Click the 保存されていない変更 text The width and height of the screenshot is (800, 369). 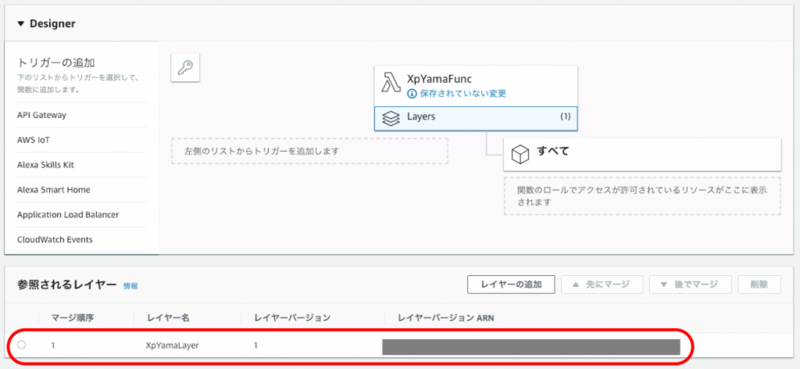coord(463,94)
